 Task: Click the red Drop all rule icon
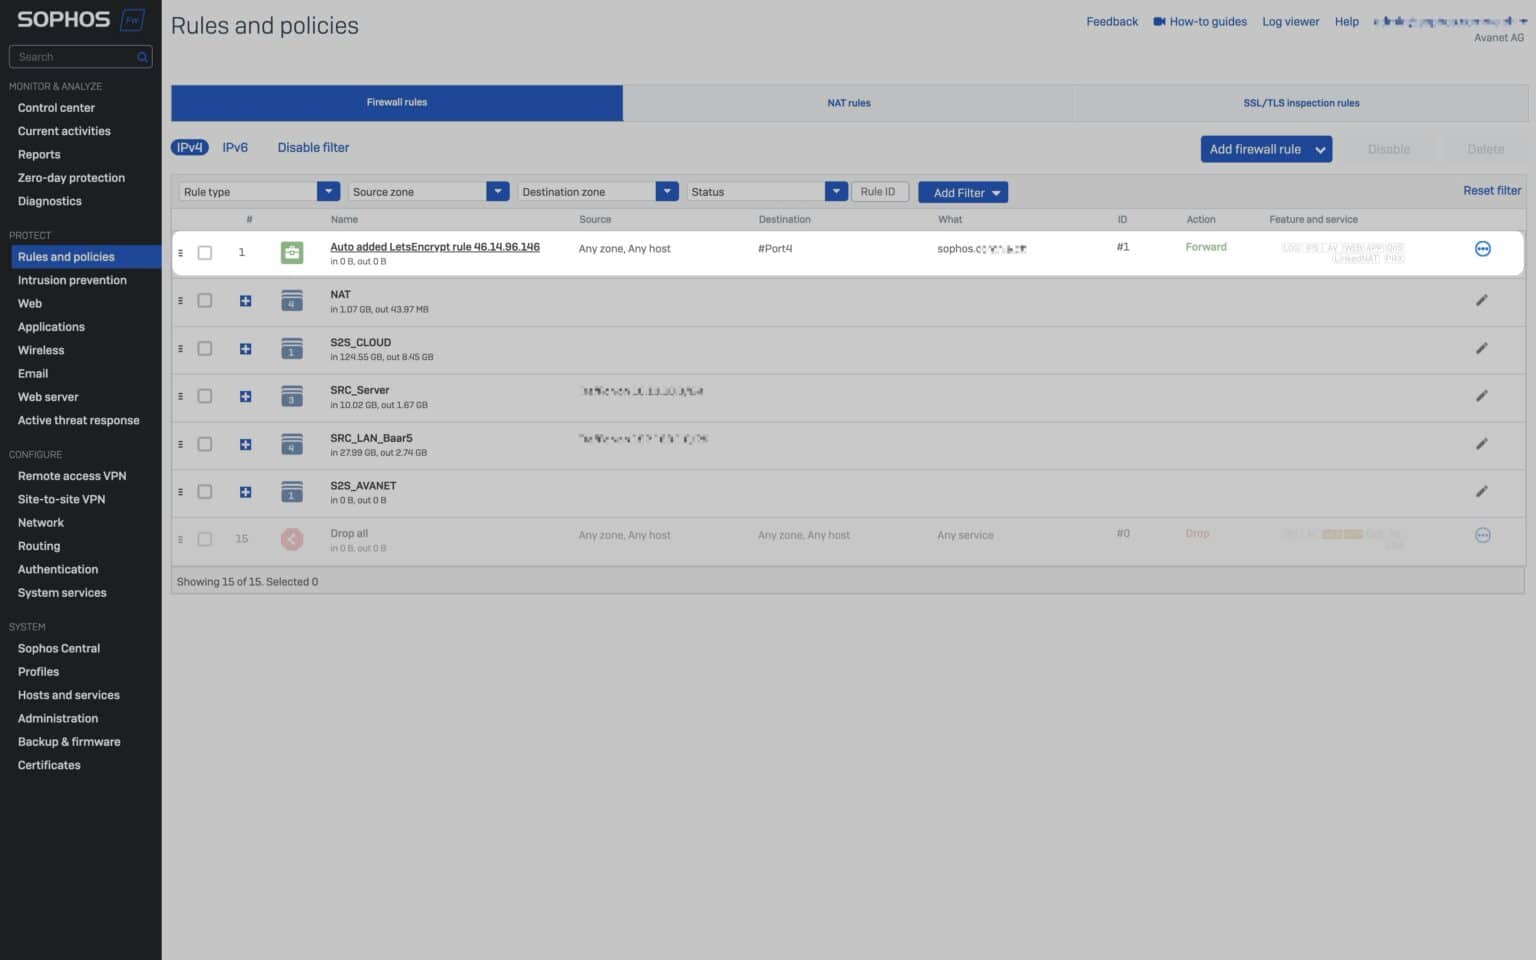point(291,539)
